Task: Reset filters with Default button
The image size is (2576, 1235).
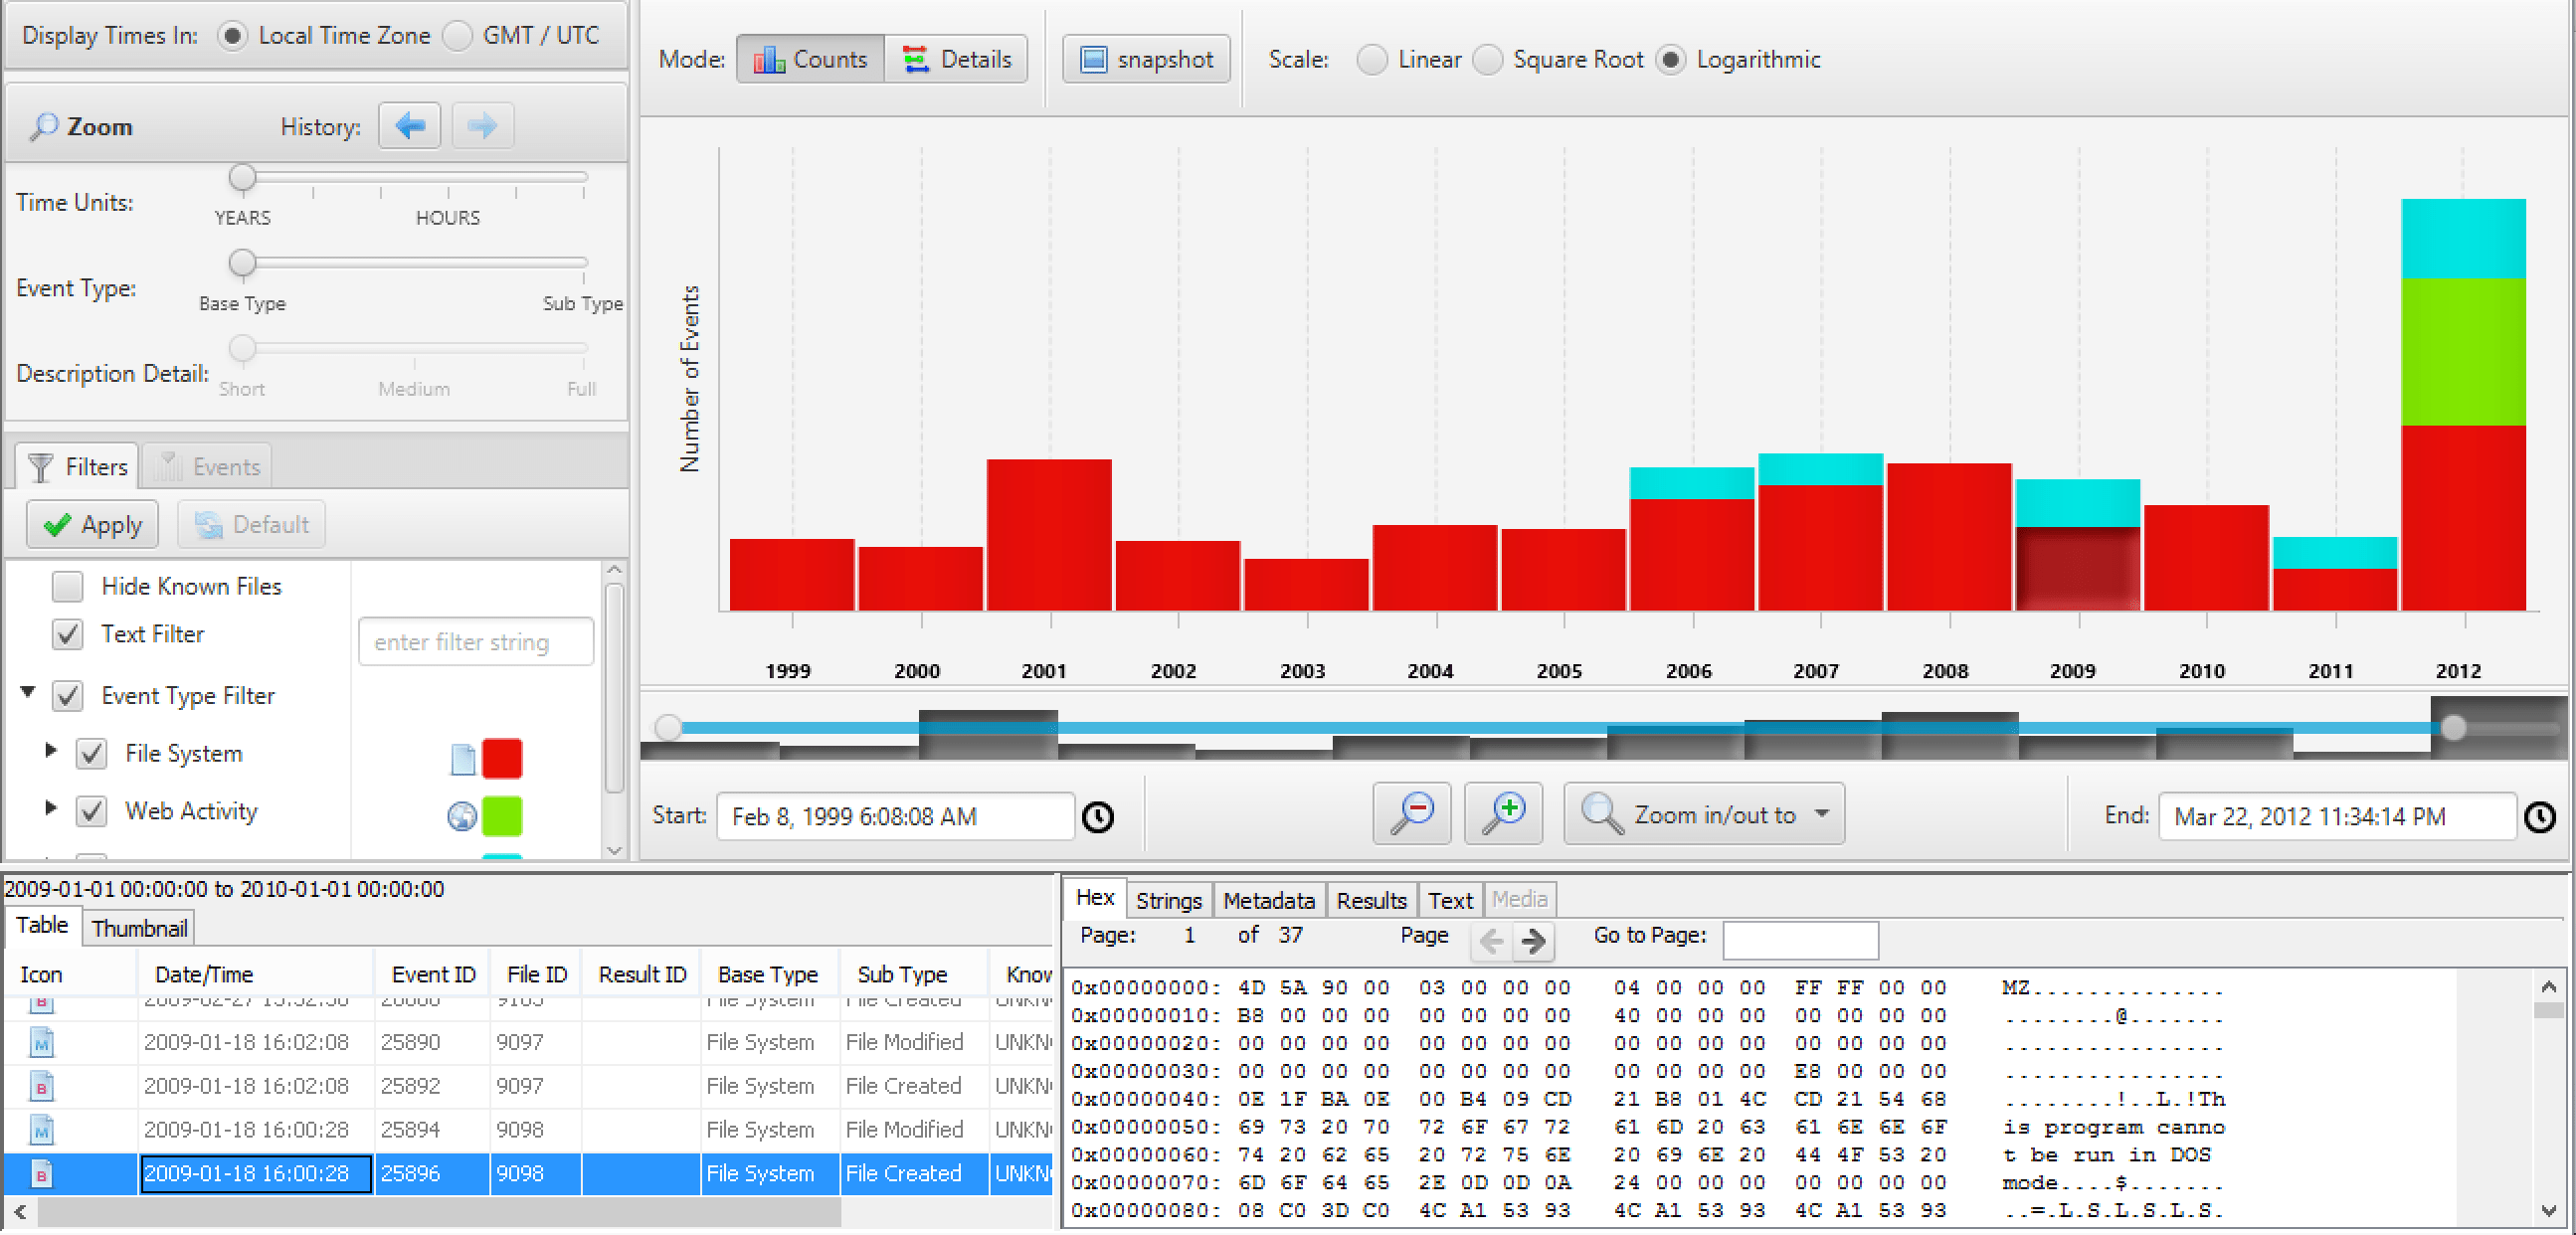Action: coord(251,524)
